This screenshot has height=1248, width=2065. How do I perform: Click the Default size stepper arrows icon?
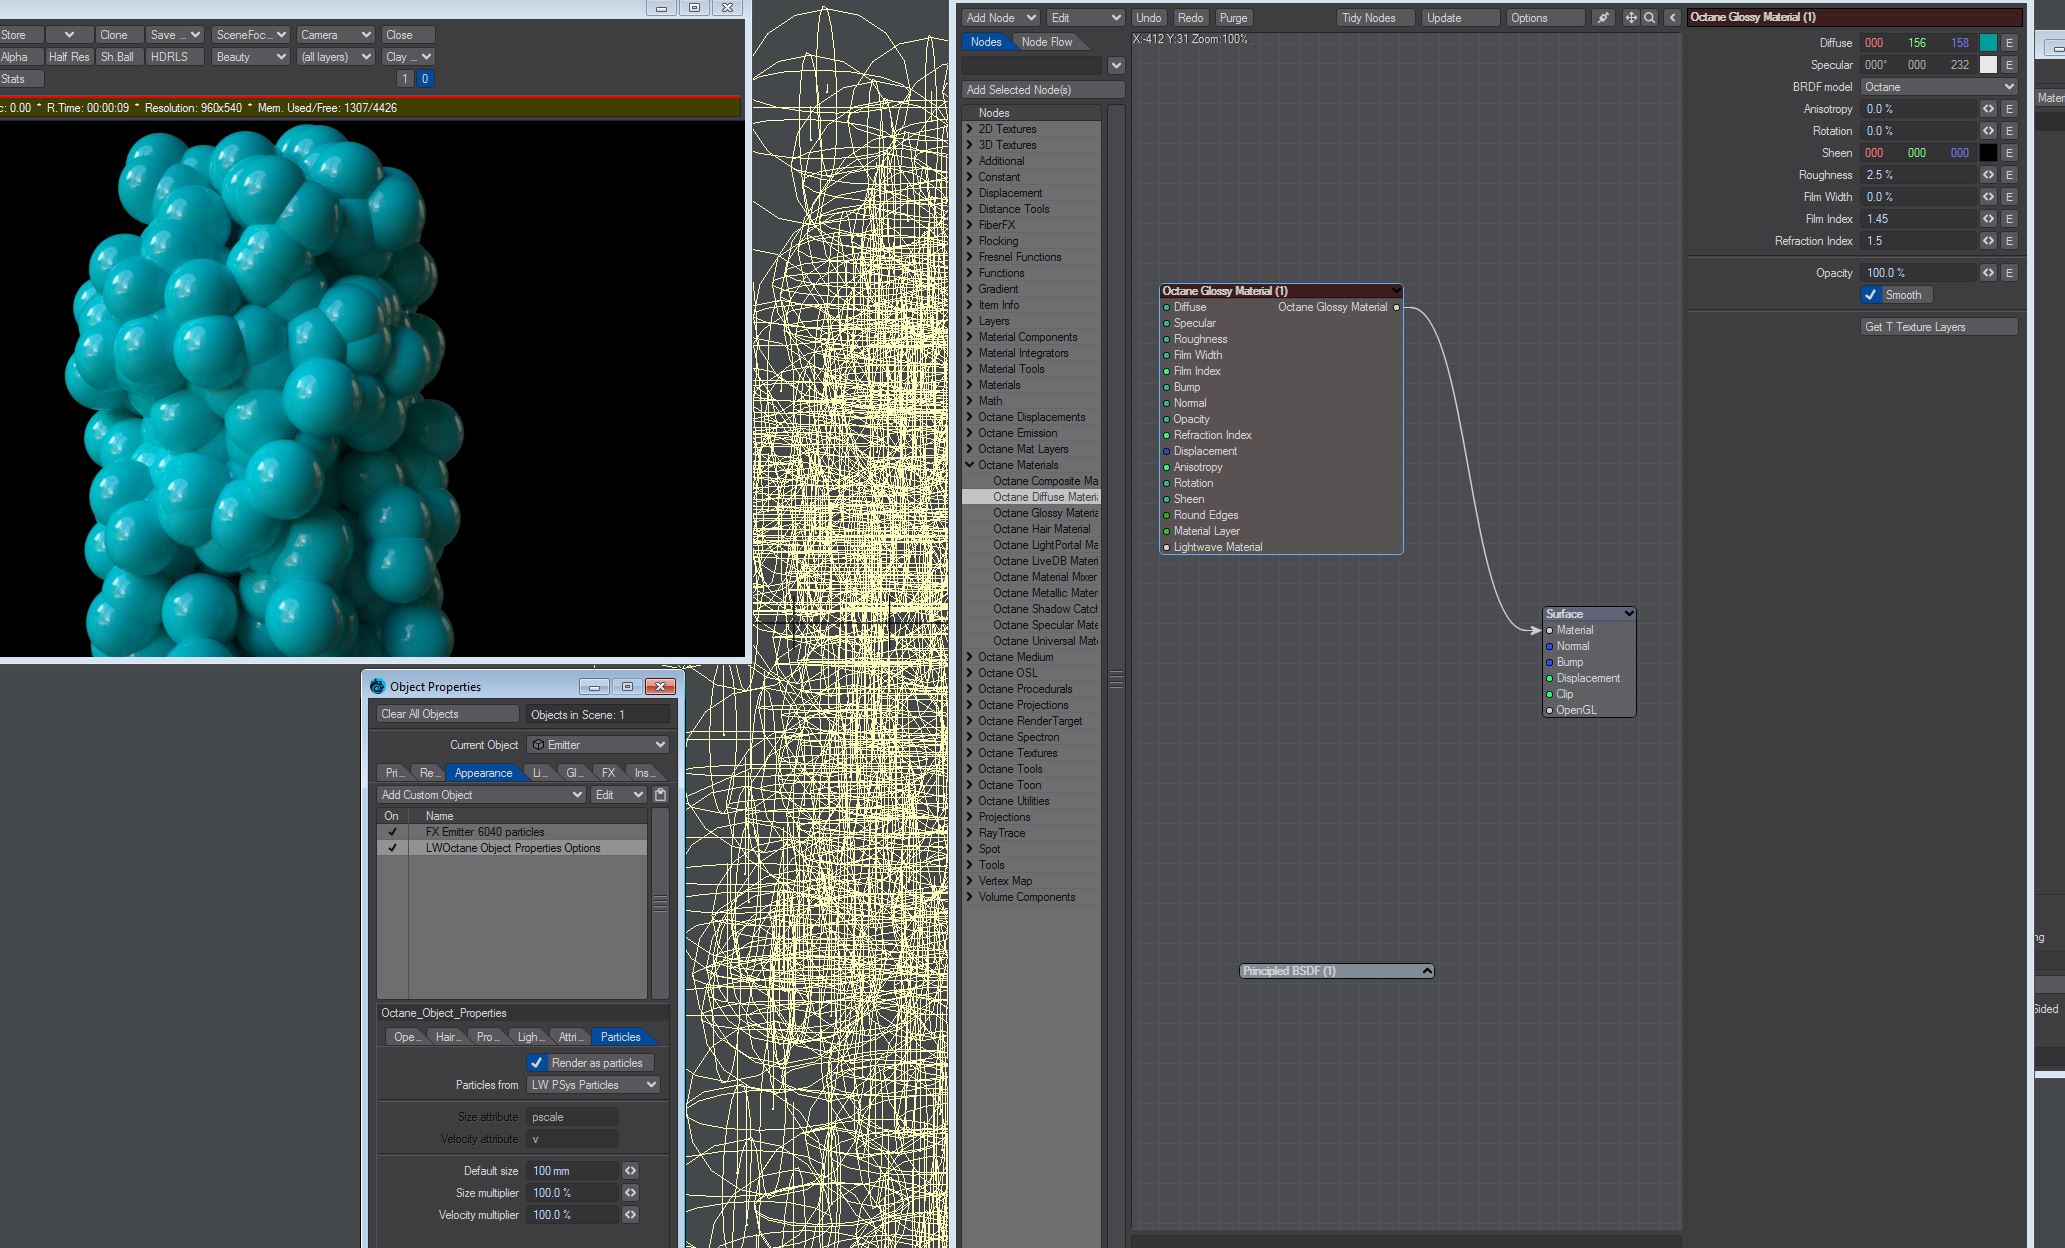click(630, 1171)
